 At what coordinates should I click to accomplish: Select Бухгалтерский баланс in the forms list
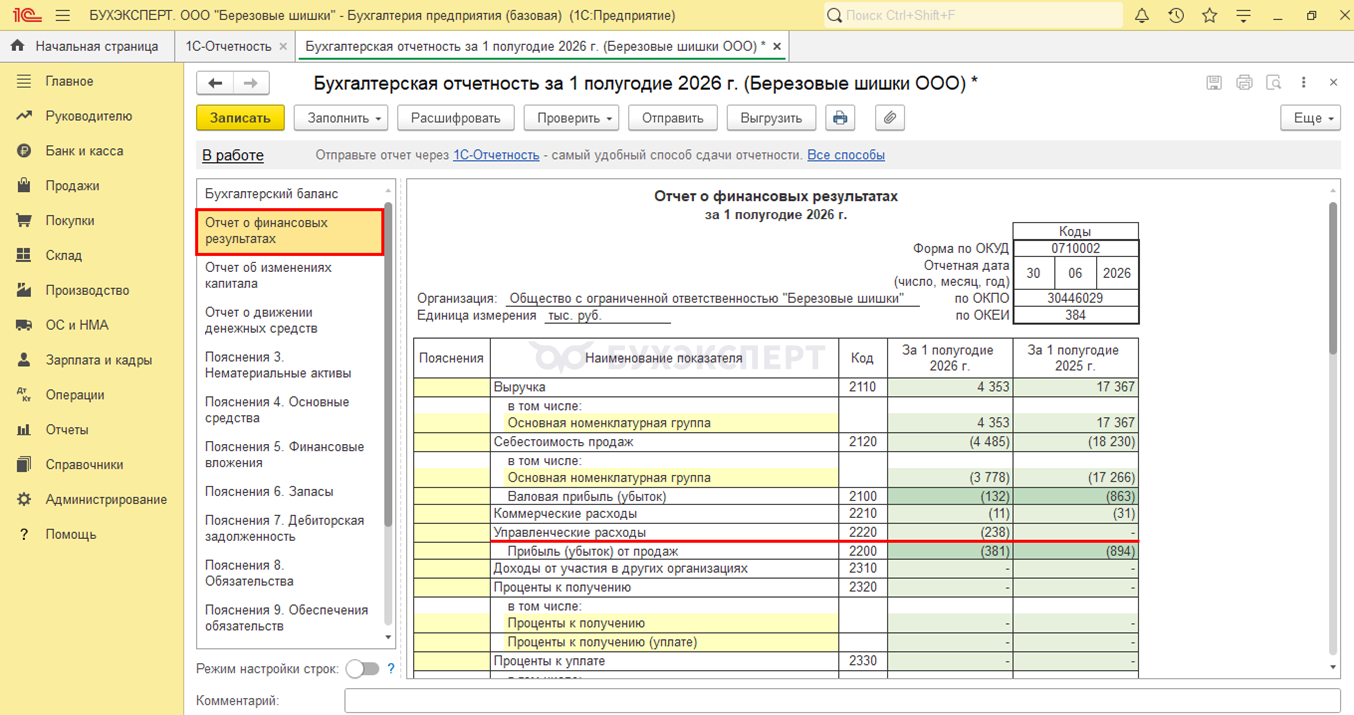point(272,194)
